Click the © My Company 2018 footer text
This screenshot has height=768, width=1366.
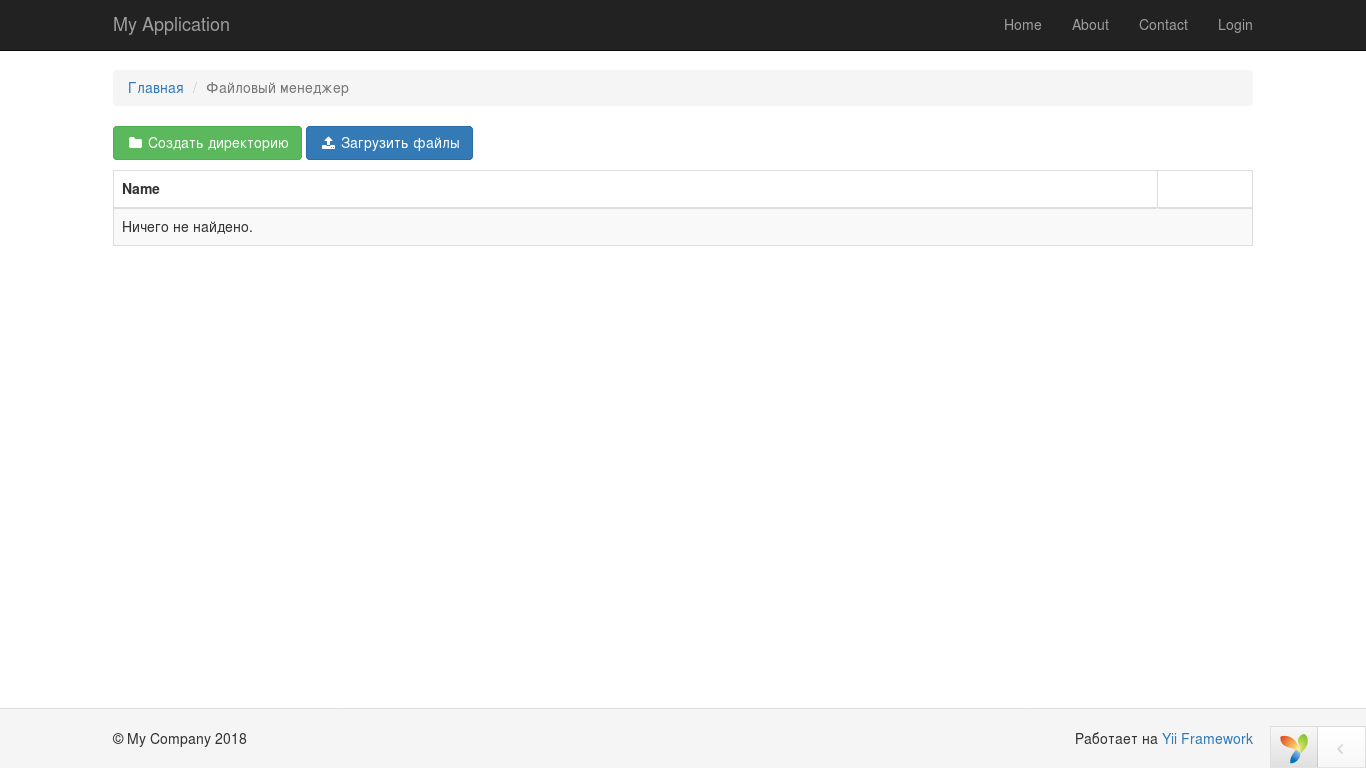[x=180, y=739]
